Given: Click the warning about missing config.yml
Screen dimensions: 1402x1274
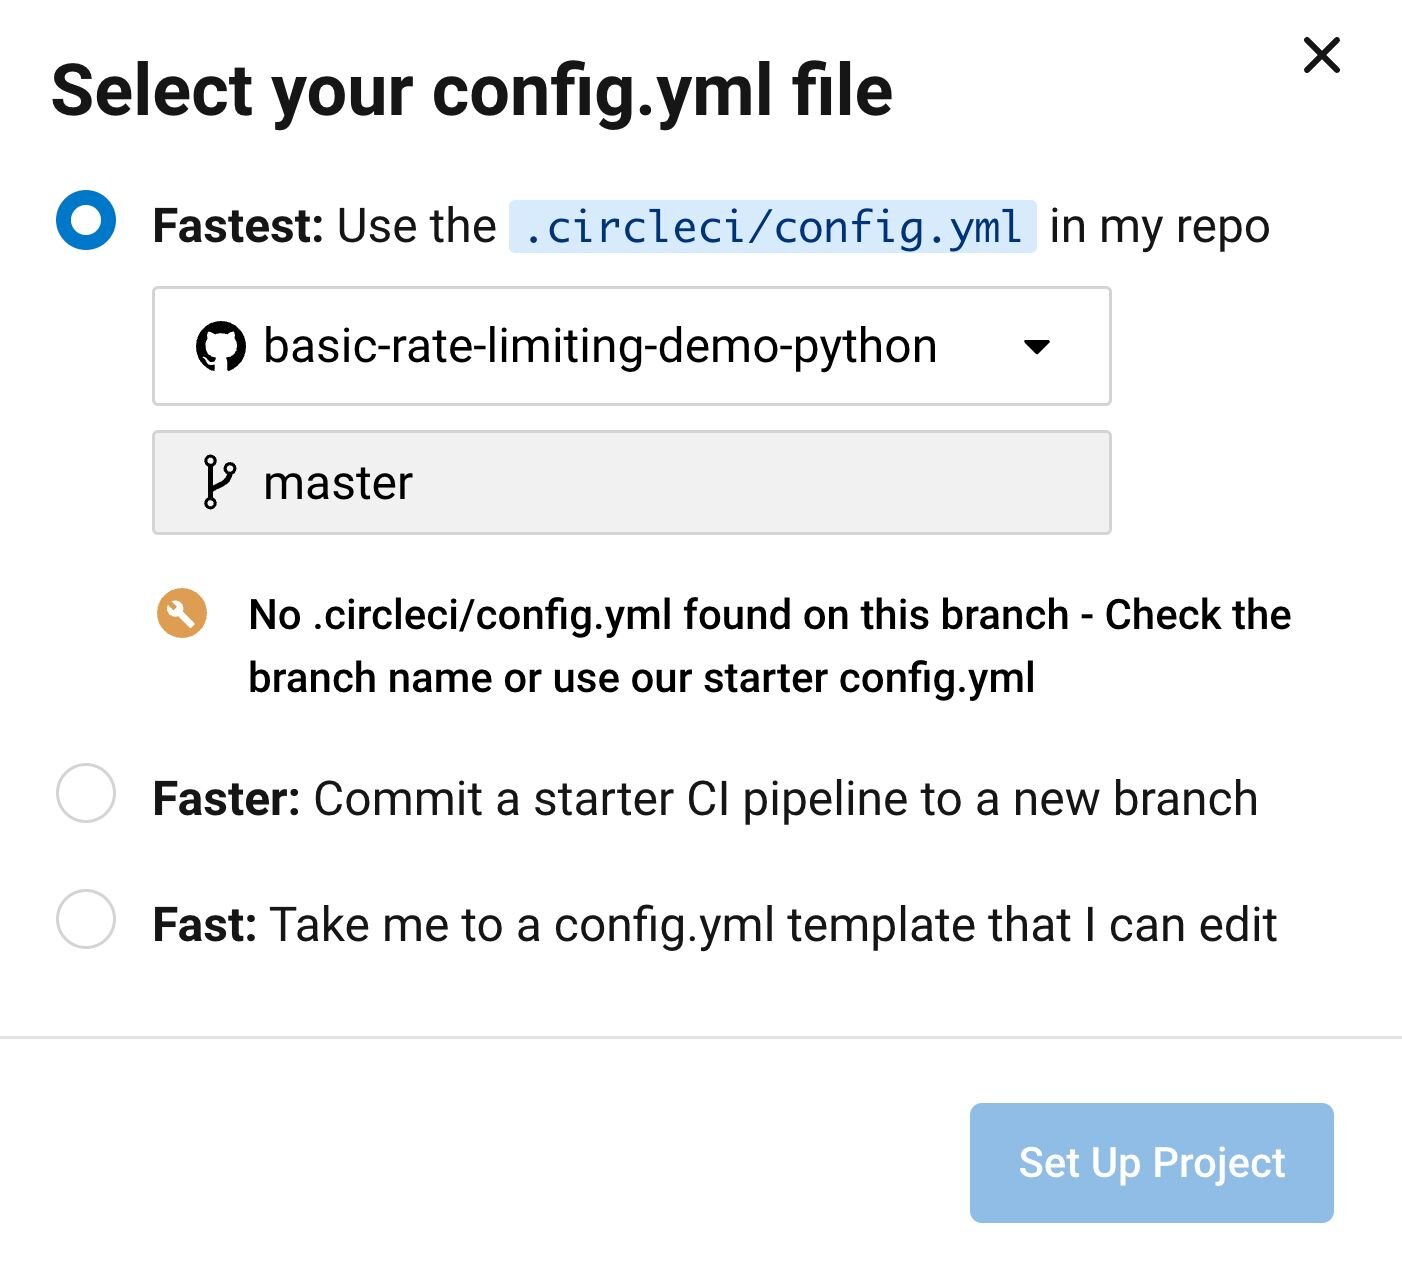Looking at the screenshot, I should point(768,645).
